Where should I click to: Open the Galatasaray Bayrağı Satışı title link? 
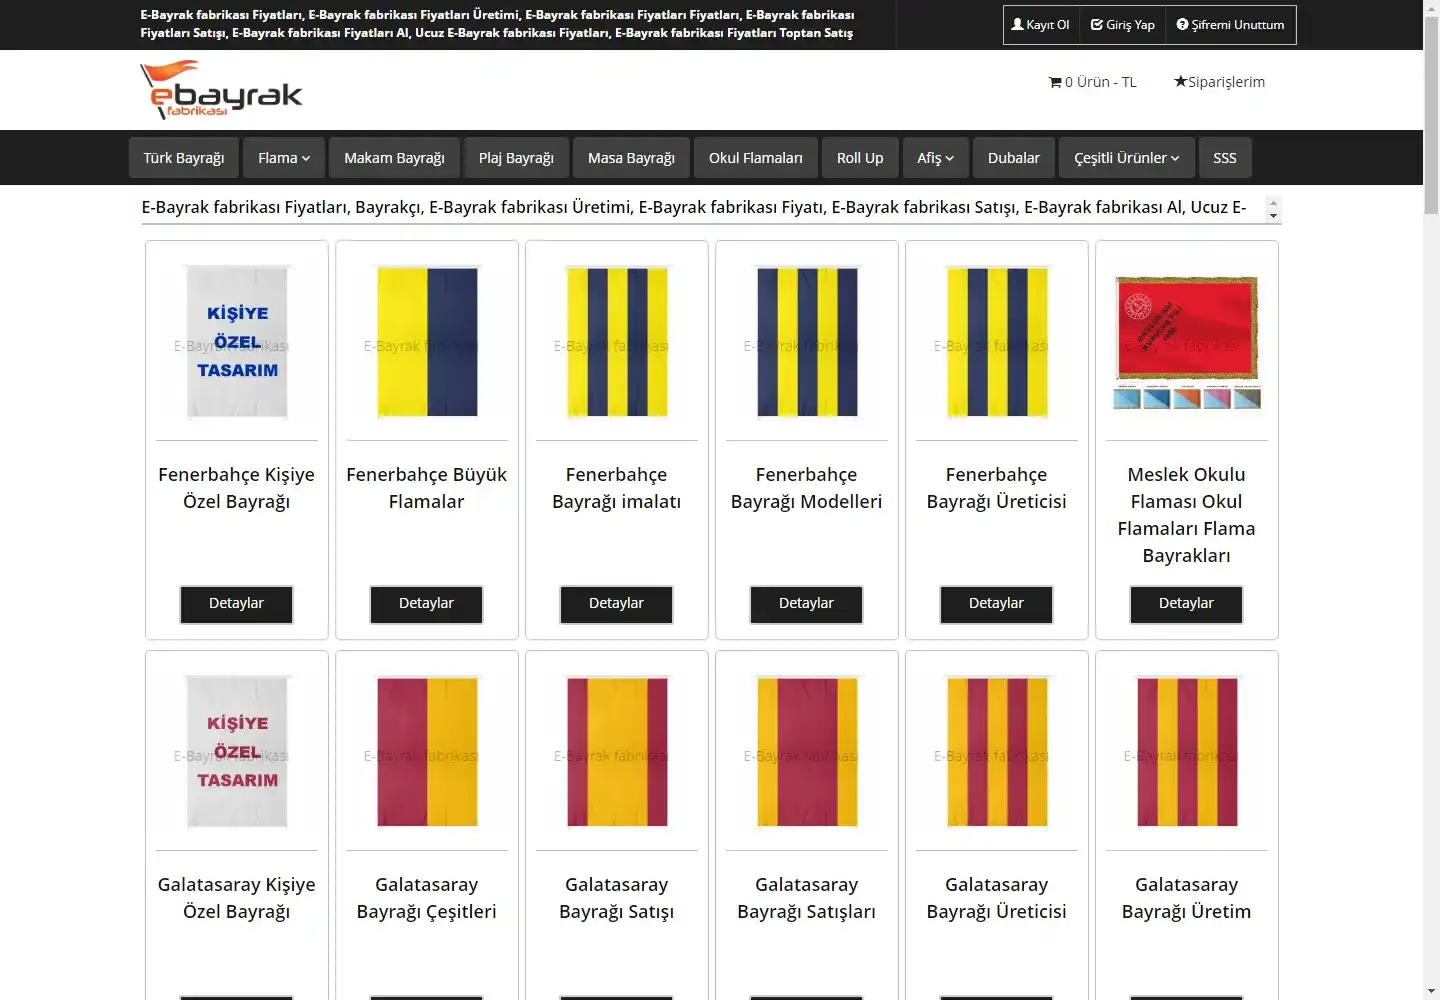pos(616,898)
